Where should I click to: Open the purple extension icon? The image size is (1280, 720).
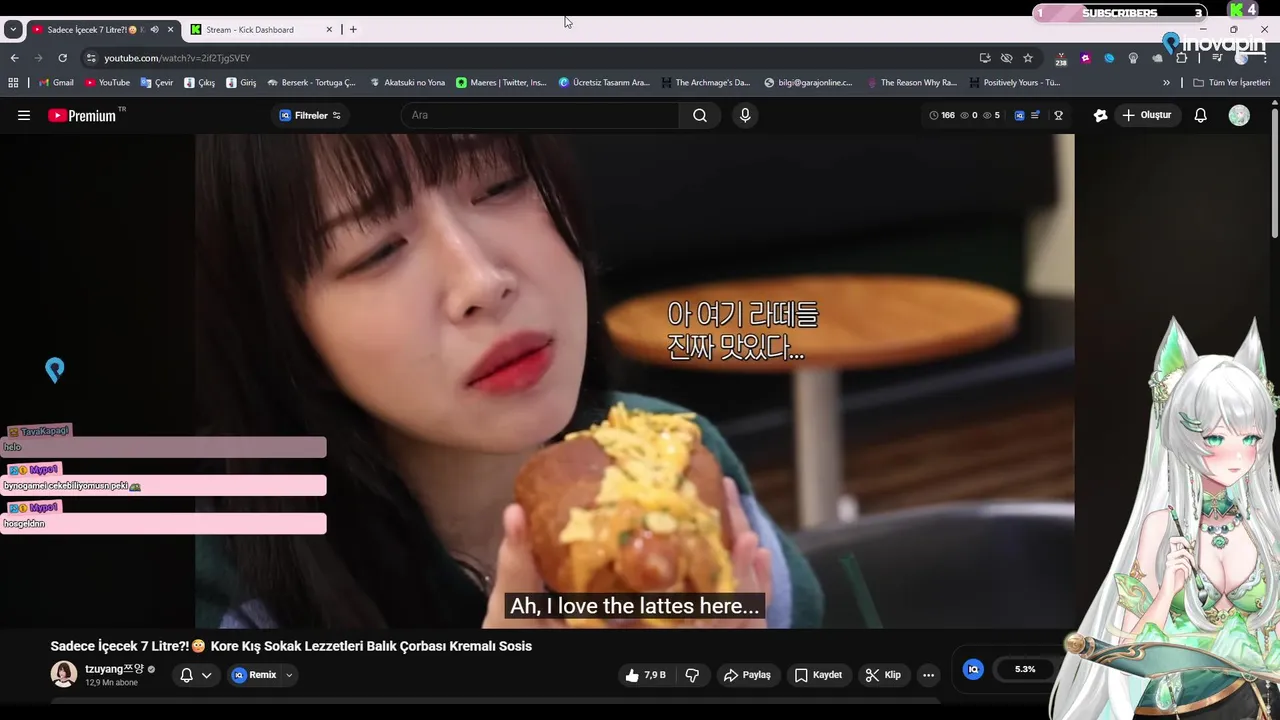pyautogui.click(x=1086, y=58)
